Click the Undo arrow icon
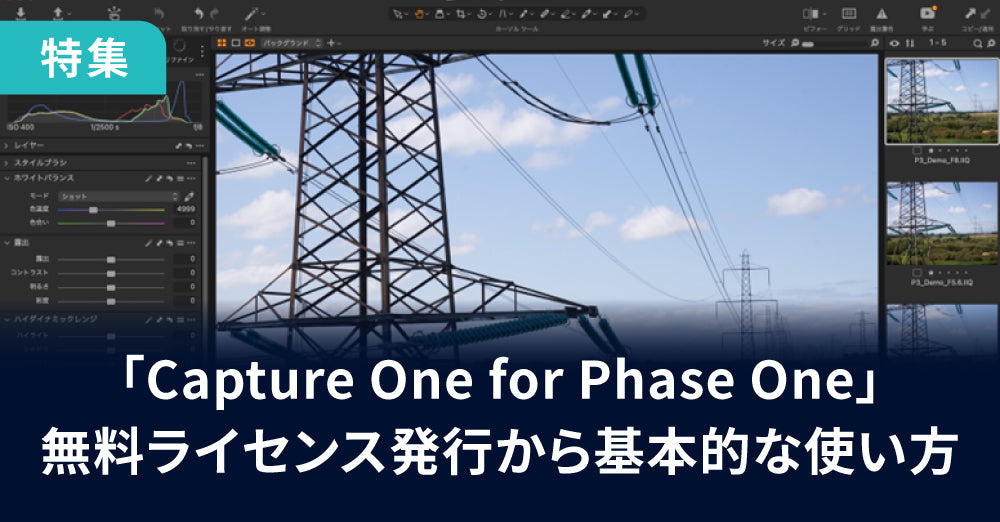Screen dimensions: 1000x522 199,13
